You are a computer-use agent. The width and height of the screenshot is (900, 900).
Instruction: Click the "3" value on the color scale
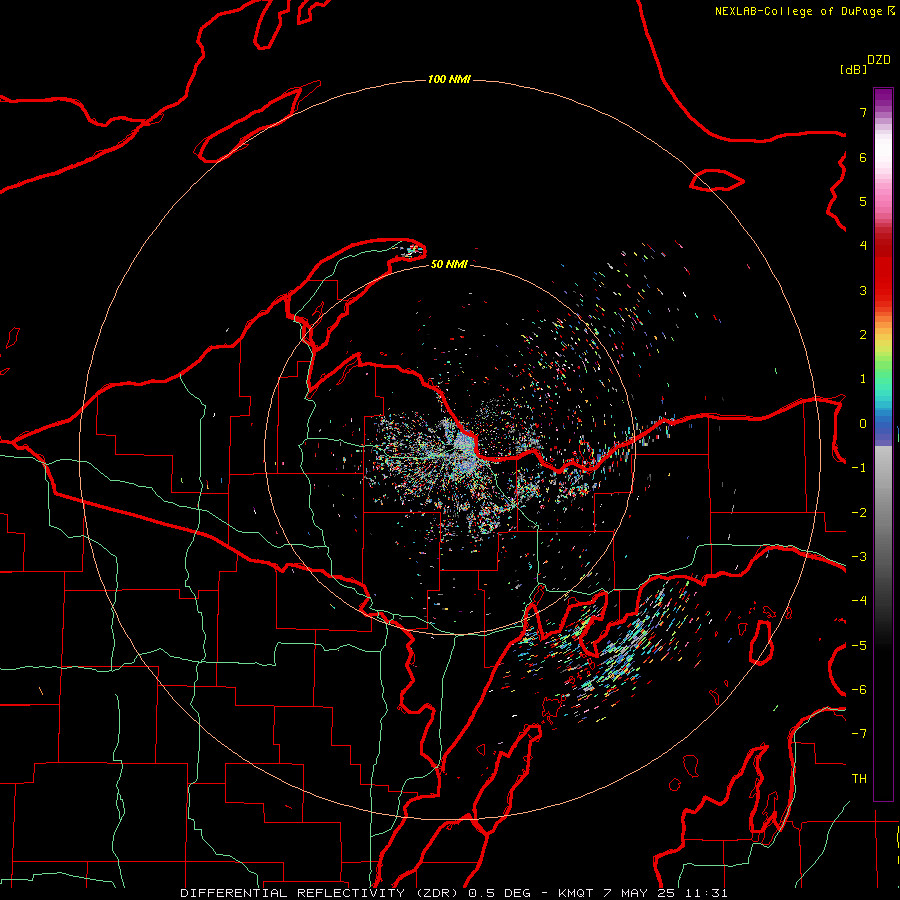pos(863,290)
